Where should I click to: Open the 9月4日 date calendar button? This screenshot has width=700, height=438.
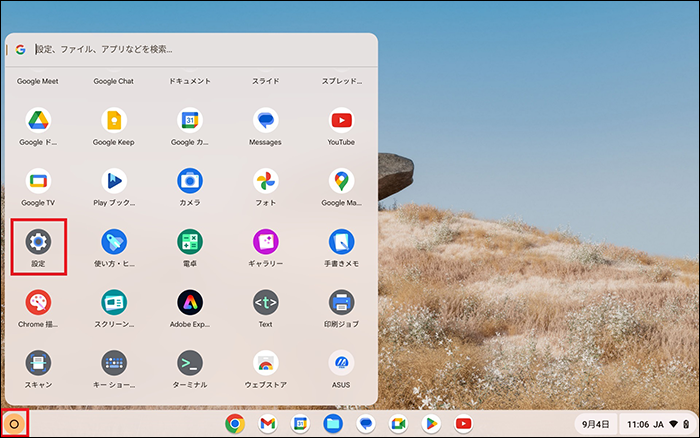594,424
